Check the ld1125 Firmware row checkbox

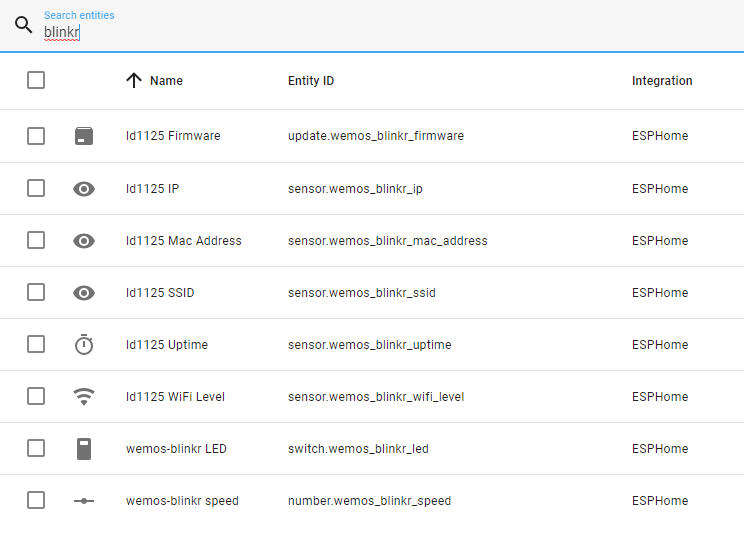(36, 136)
